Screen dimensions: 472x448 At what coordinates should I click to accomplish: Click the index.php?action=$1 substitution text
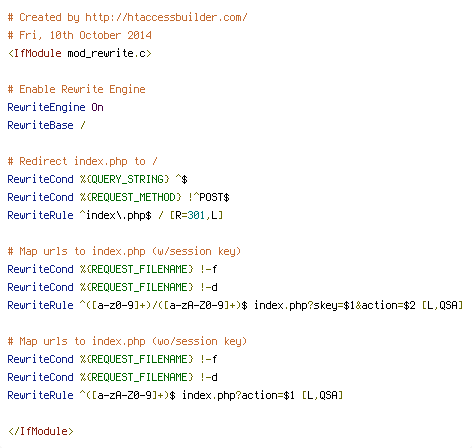pyautogui.click(x=238, y=395)
